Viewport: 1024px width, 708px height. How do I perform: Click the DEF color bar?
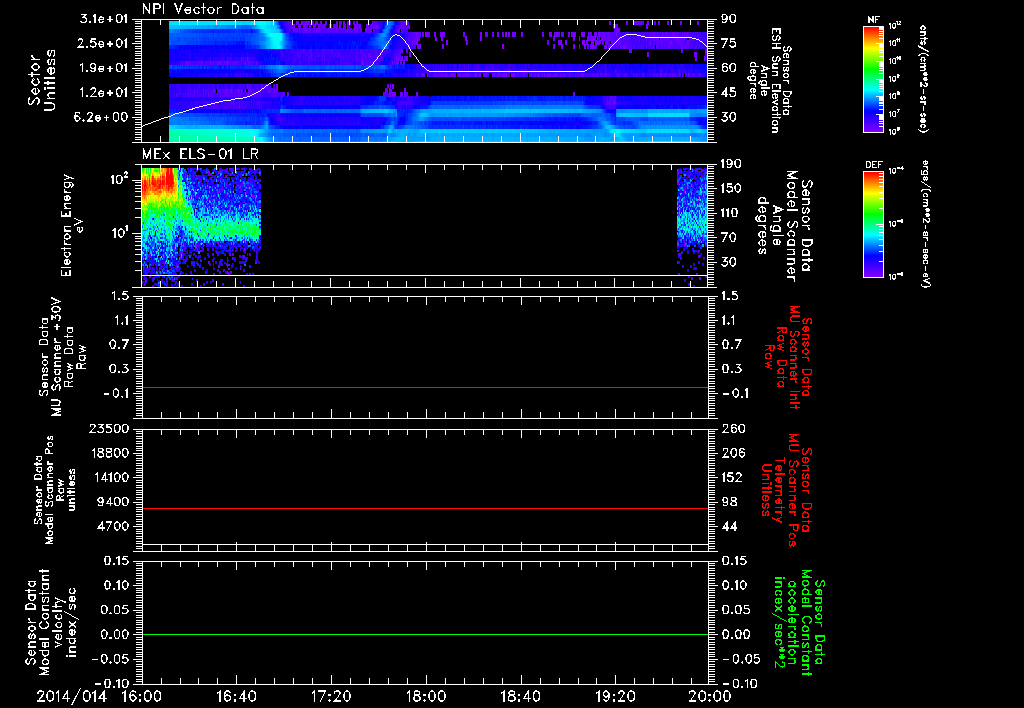pos(873,224)
